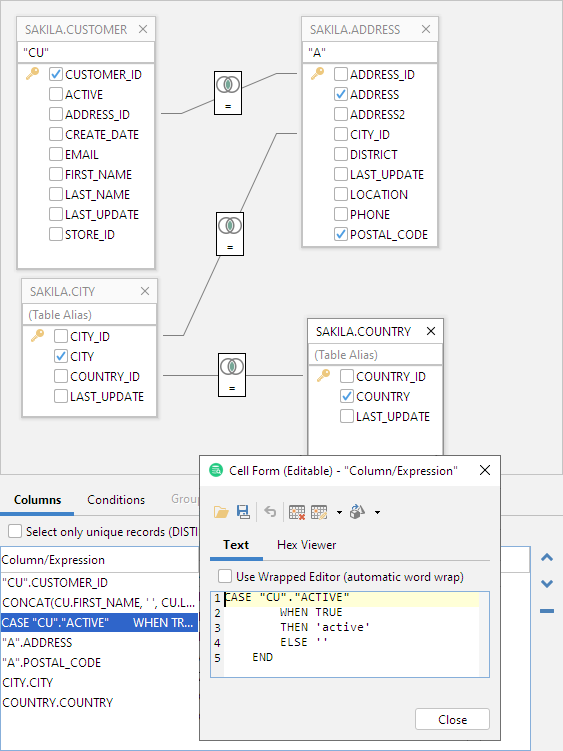
Task: Select the "A".ADDRESS column row
Action: point(99,643)
